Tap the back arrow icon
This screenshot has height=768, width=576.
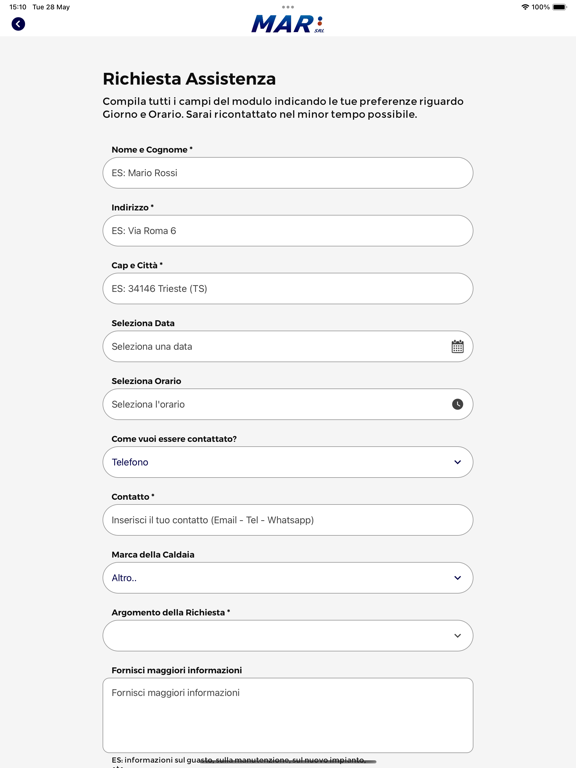pos(18,24)
